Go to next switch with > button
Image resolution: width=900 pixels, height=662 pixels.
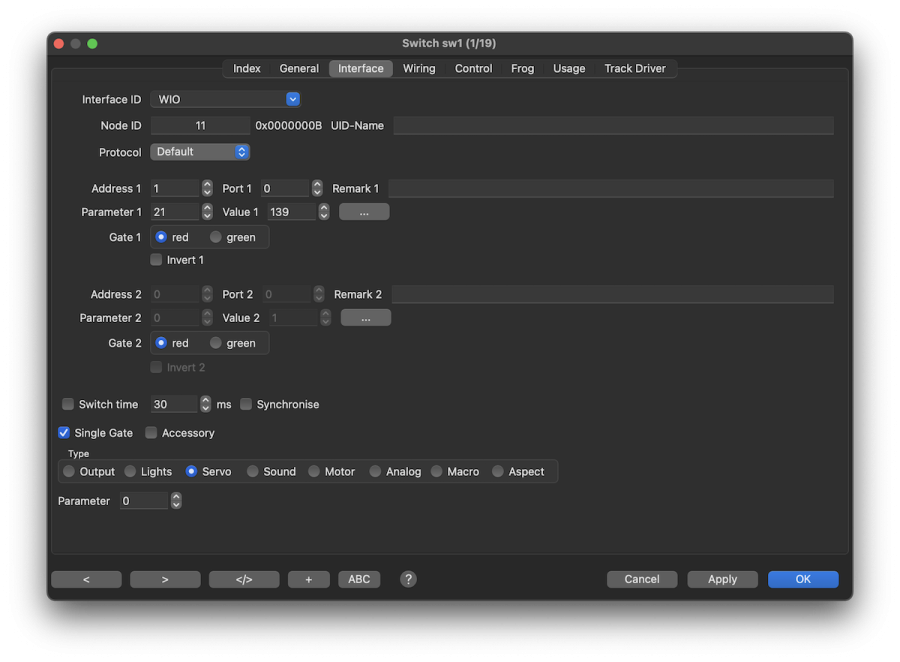(165, 579)
